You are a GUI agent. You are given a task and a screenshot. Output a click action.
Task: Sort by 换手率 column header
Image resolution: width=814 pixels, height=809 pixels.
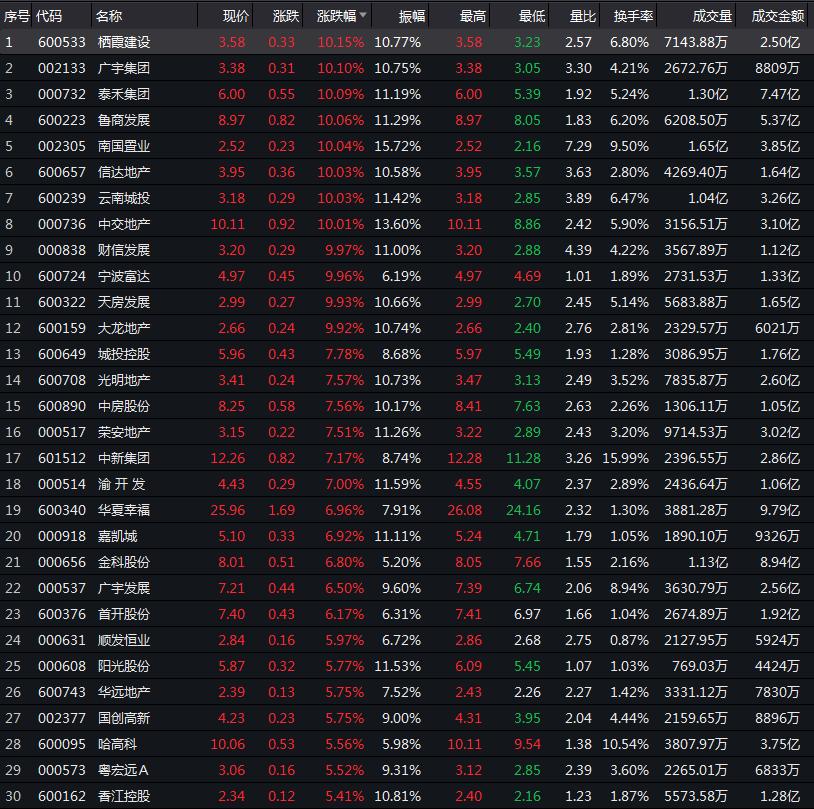(x=633, y=16)
